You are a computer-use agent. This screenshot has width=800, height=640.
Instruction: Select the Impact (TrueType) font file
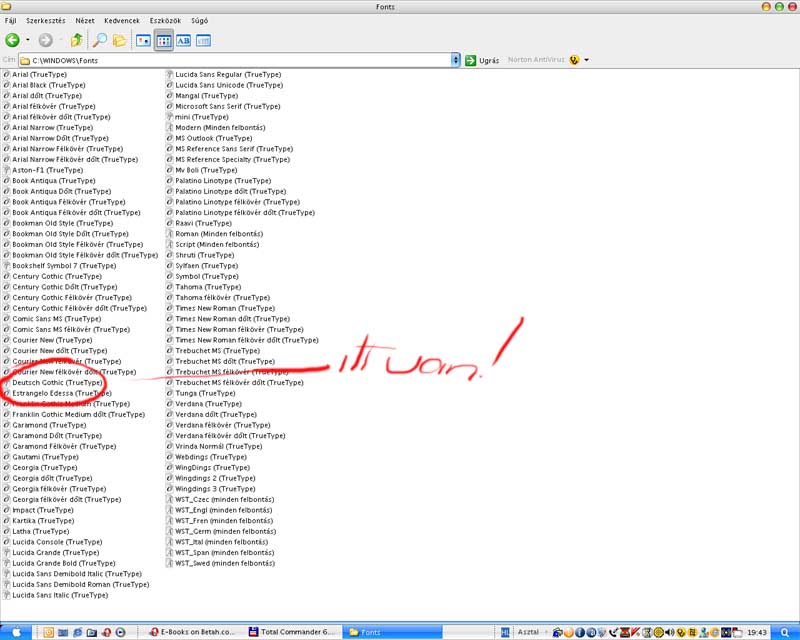coord(42,510)
